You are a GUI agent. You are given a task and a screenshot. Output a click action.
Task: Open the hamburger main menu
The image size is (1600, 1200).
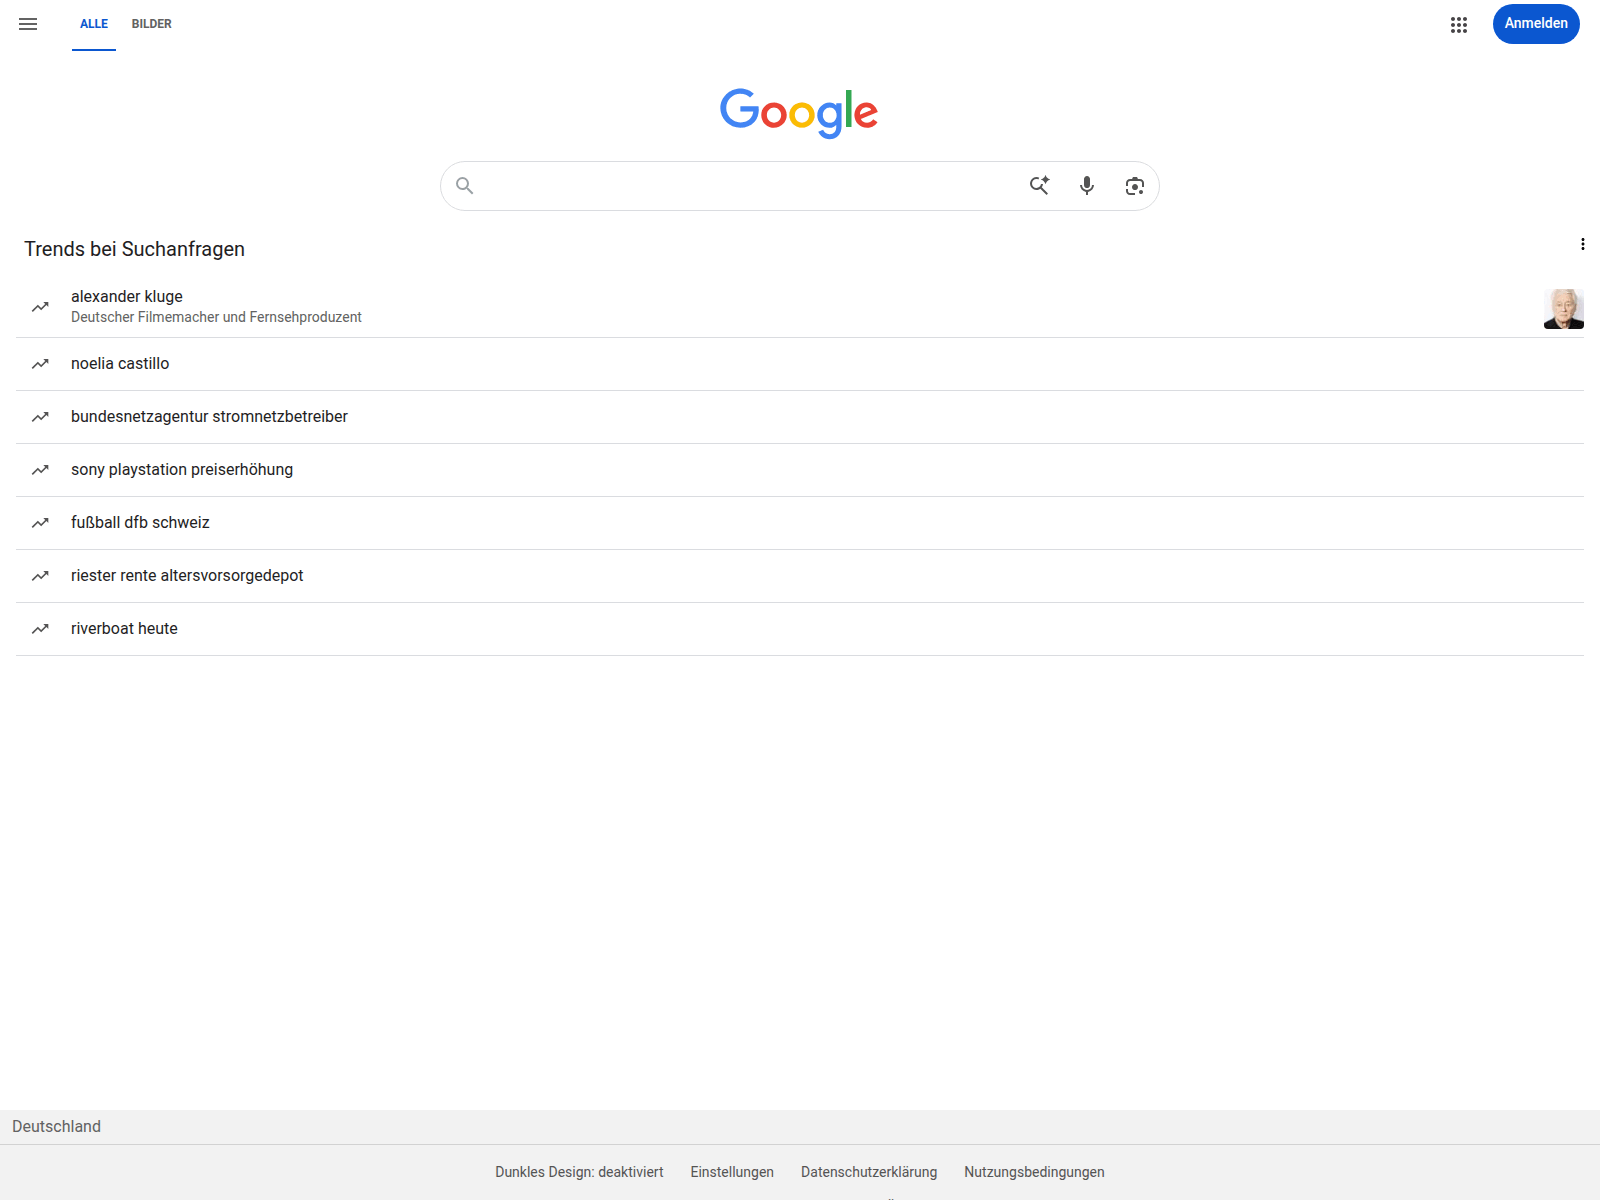pyautogui.click(x=28, y=24)
